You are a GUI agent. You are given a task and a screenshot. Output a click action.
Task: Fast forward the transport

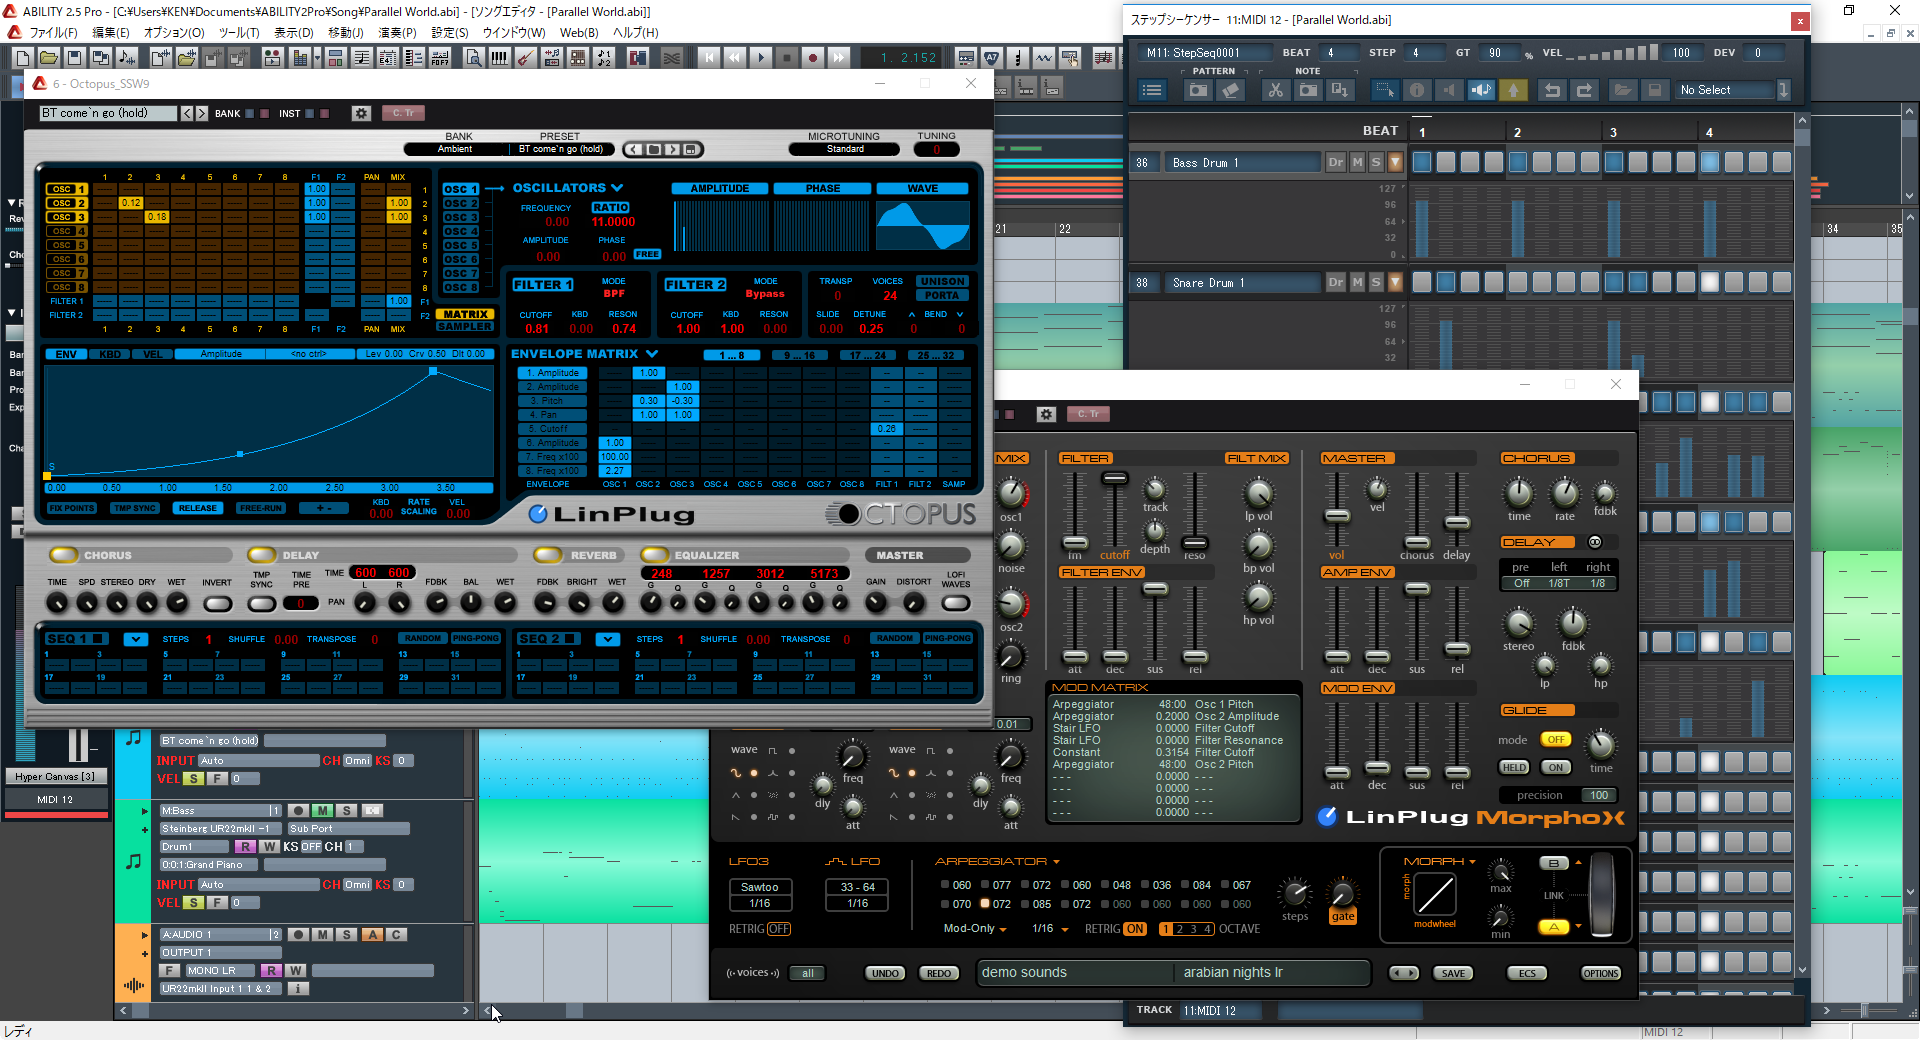point(839,58)
